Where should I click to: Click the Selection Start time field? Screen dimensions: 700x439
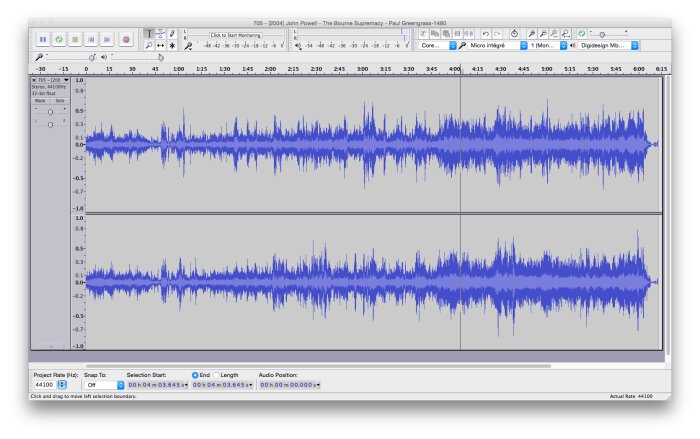(x=158, y=385)
